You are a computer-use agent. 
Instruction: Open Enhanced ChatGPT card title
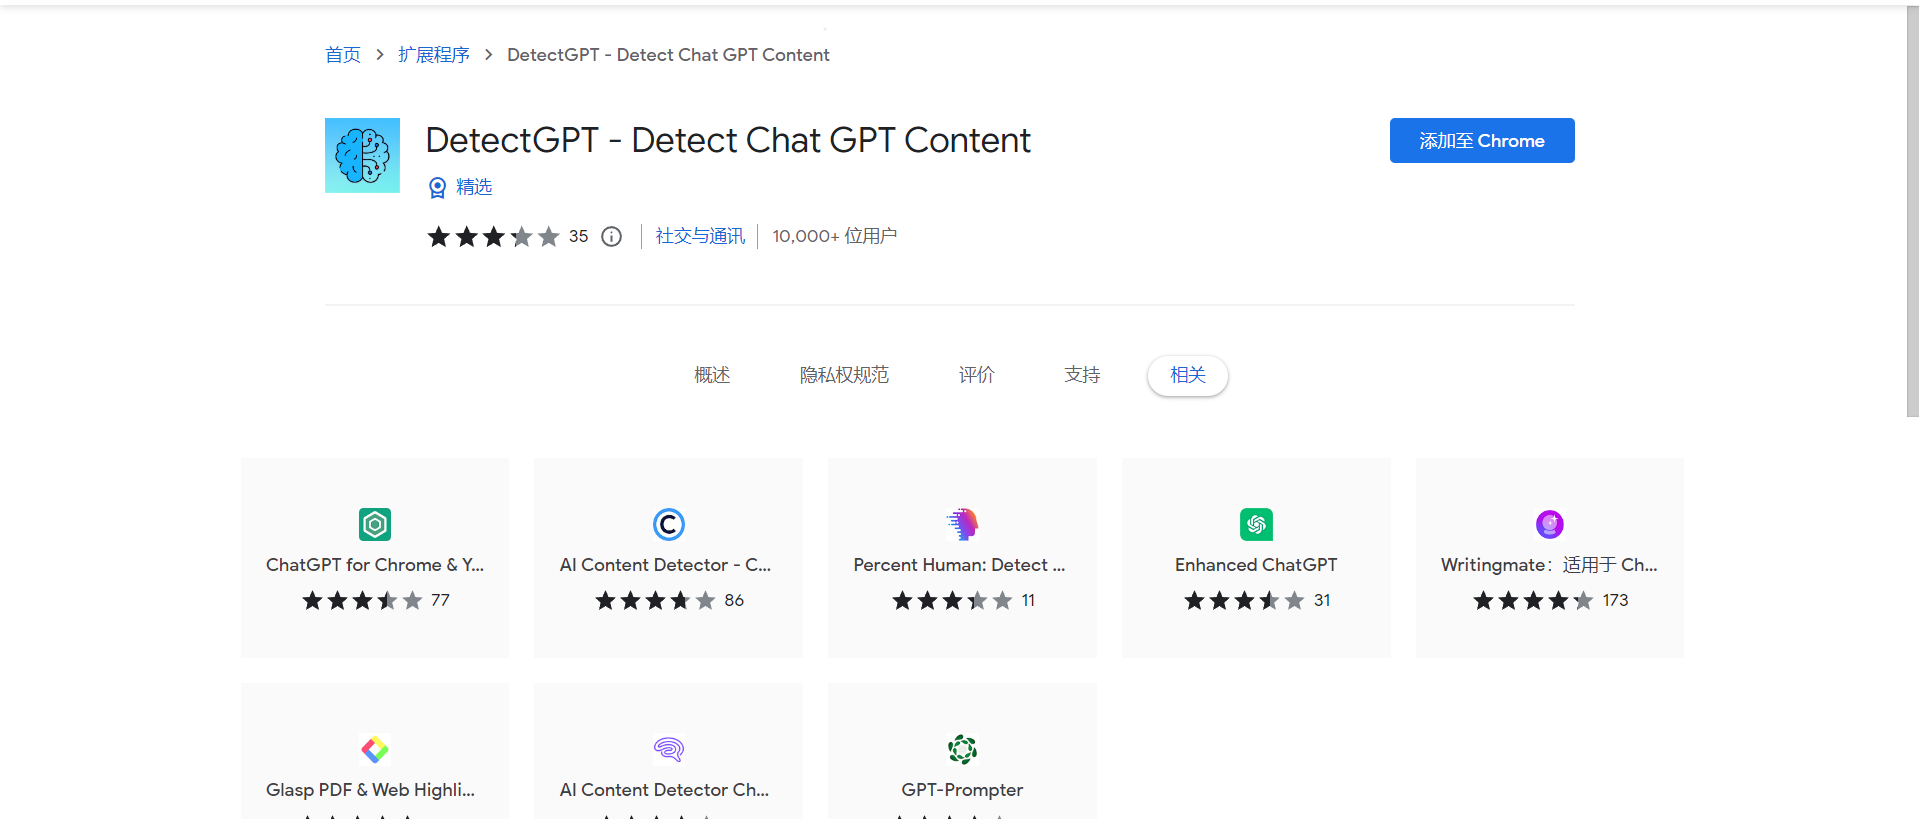tap(1256, 565)
